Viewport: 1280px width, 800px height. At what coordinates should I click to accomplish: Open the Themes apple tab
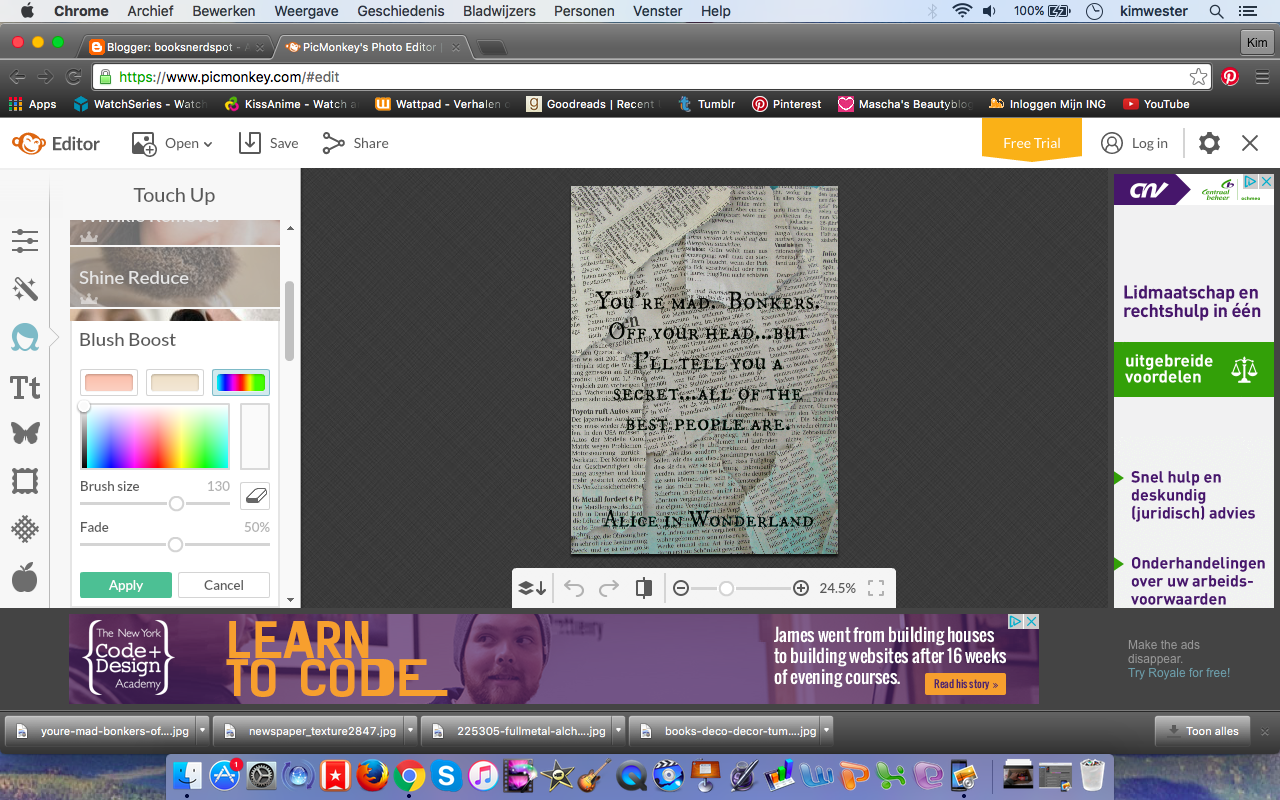25,577
